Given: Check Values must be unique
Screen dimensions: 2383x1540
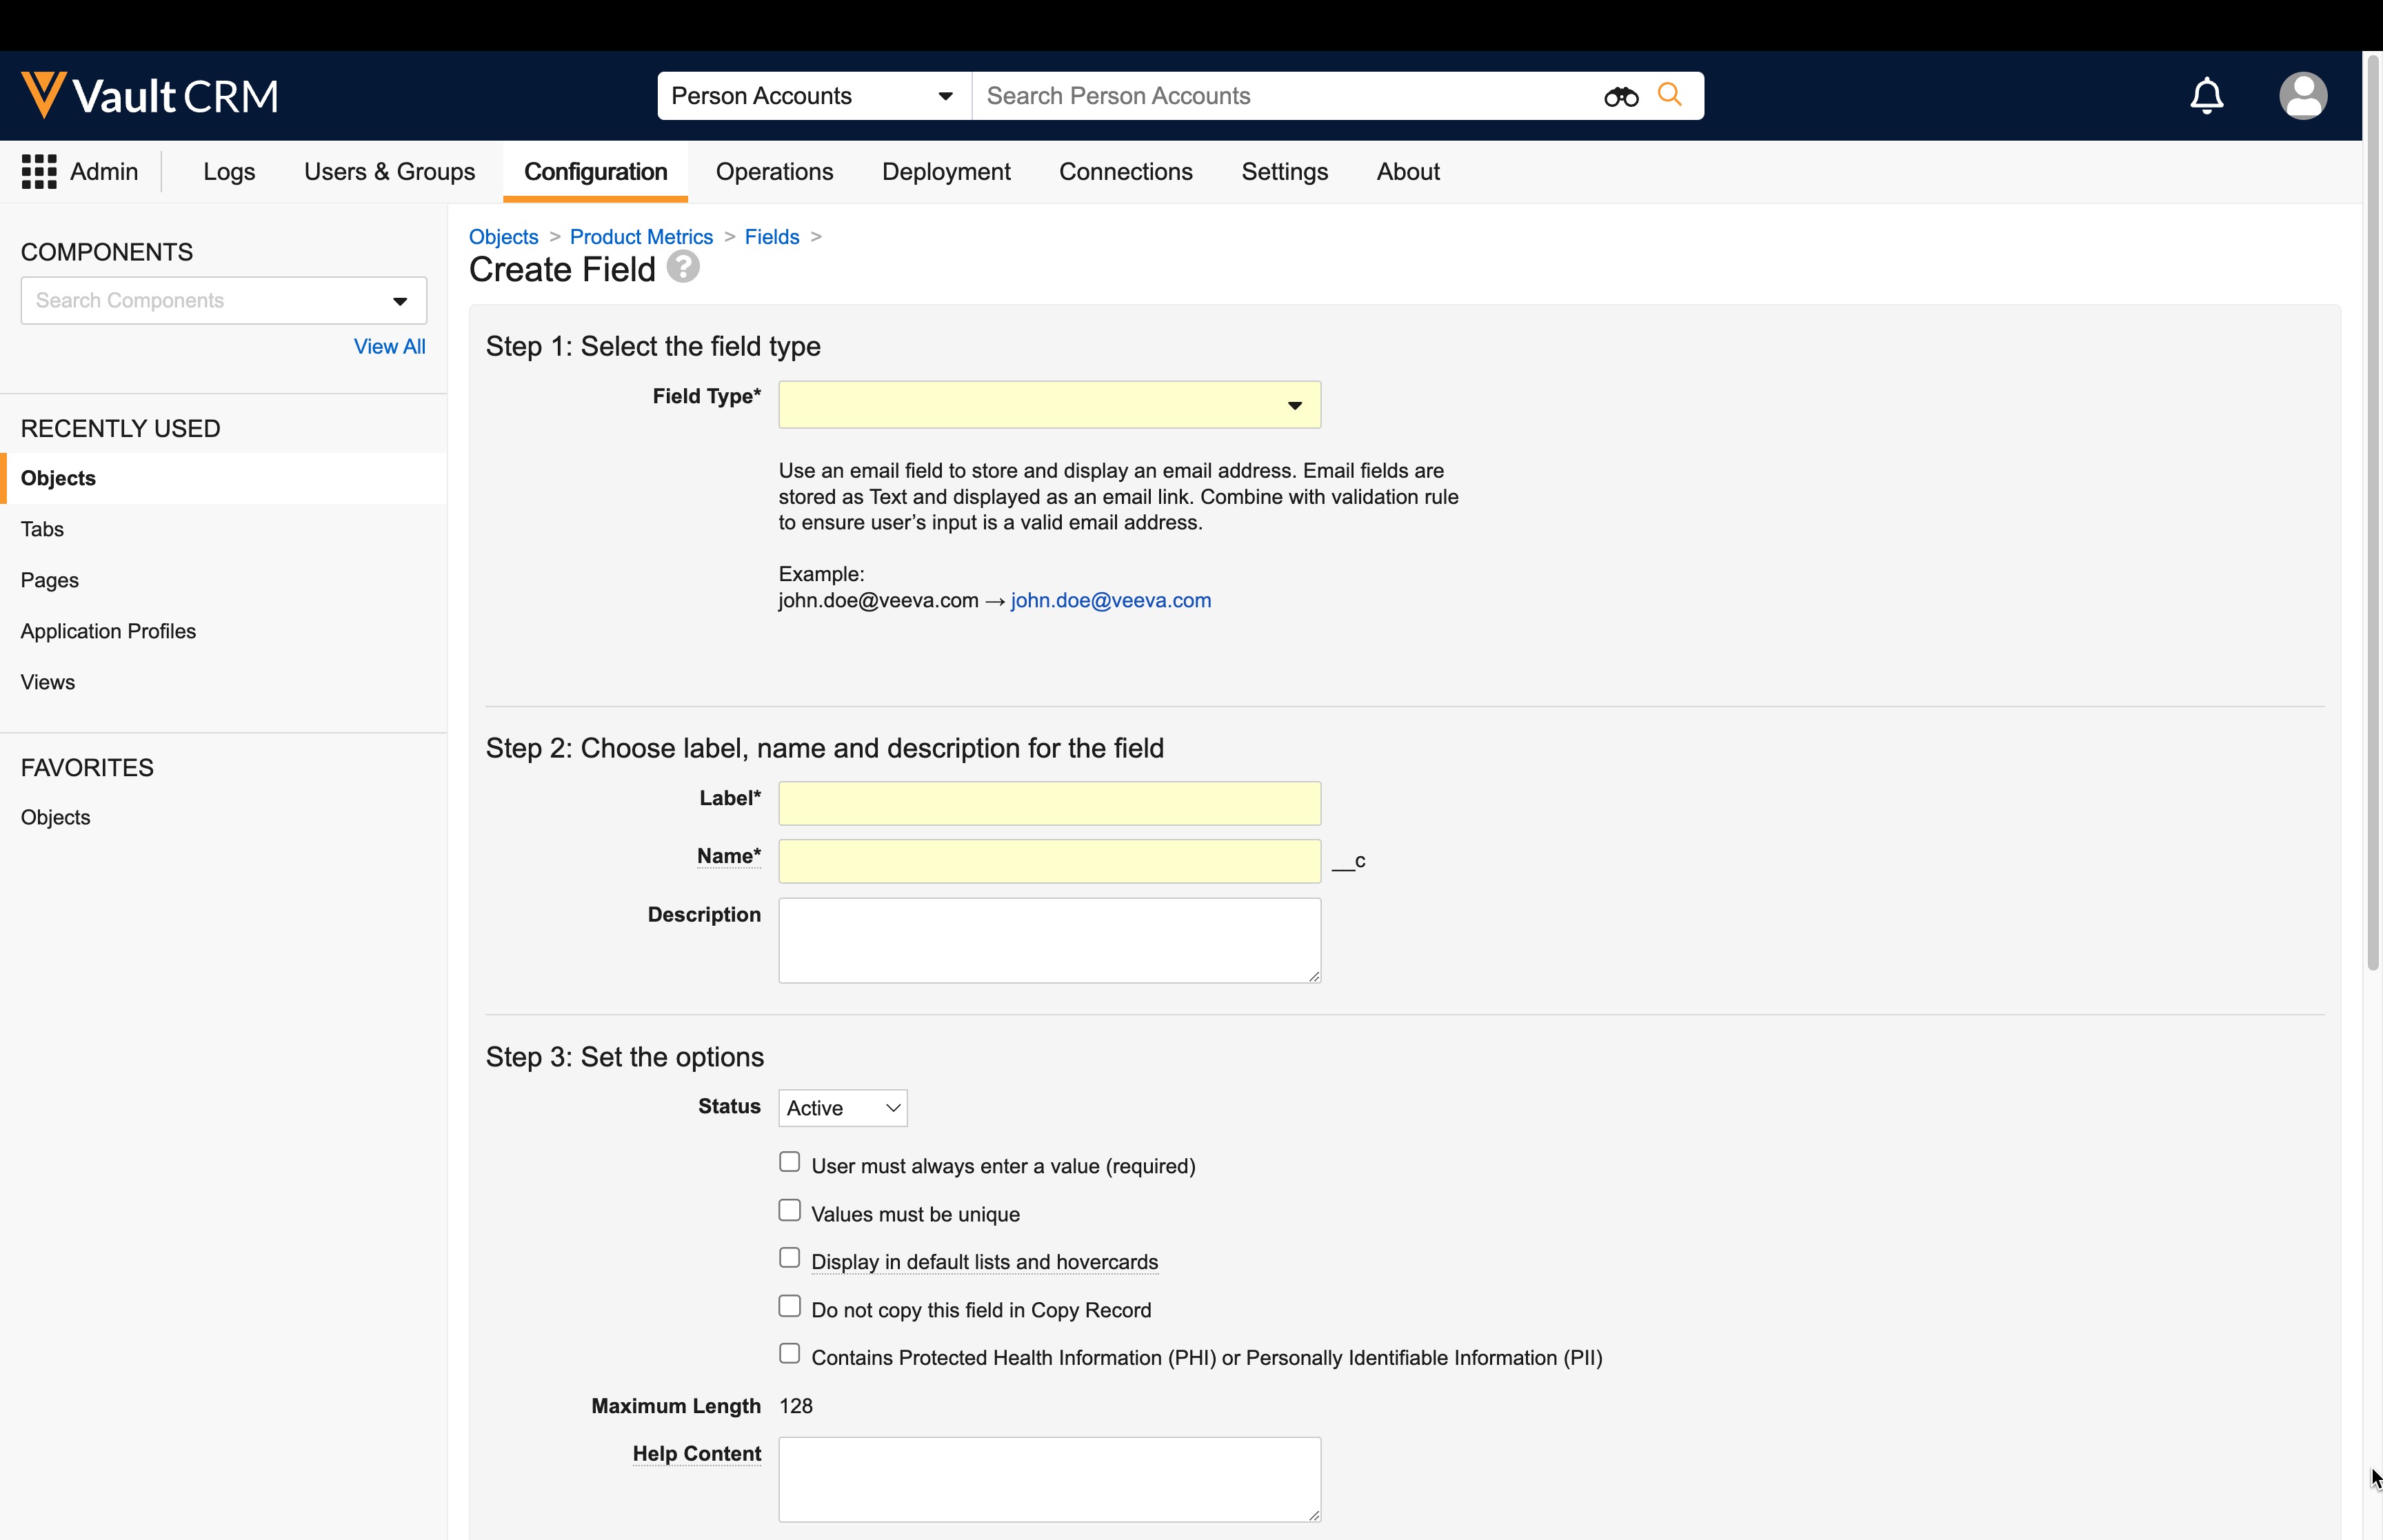Looking at the screenshot, I should point(789,1211).
